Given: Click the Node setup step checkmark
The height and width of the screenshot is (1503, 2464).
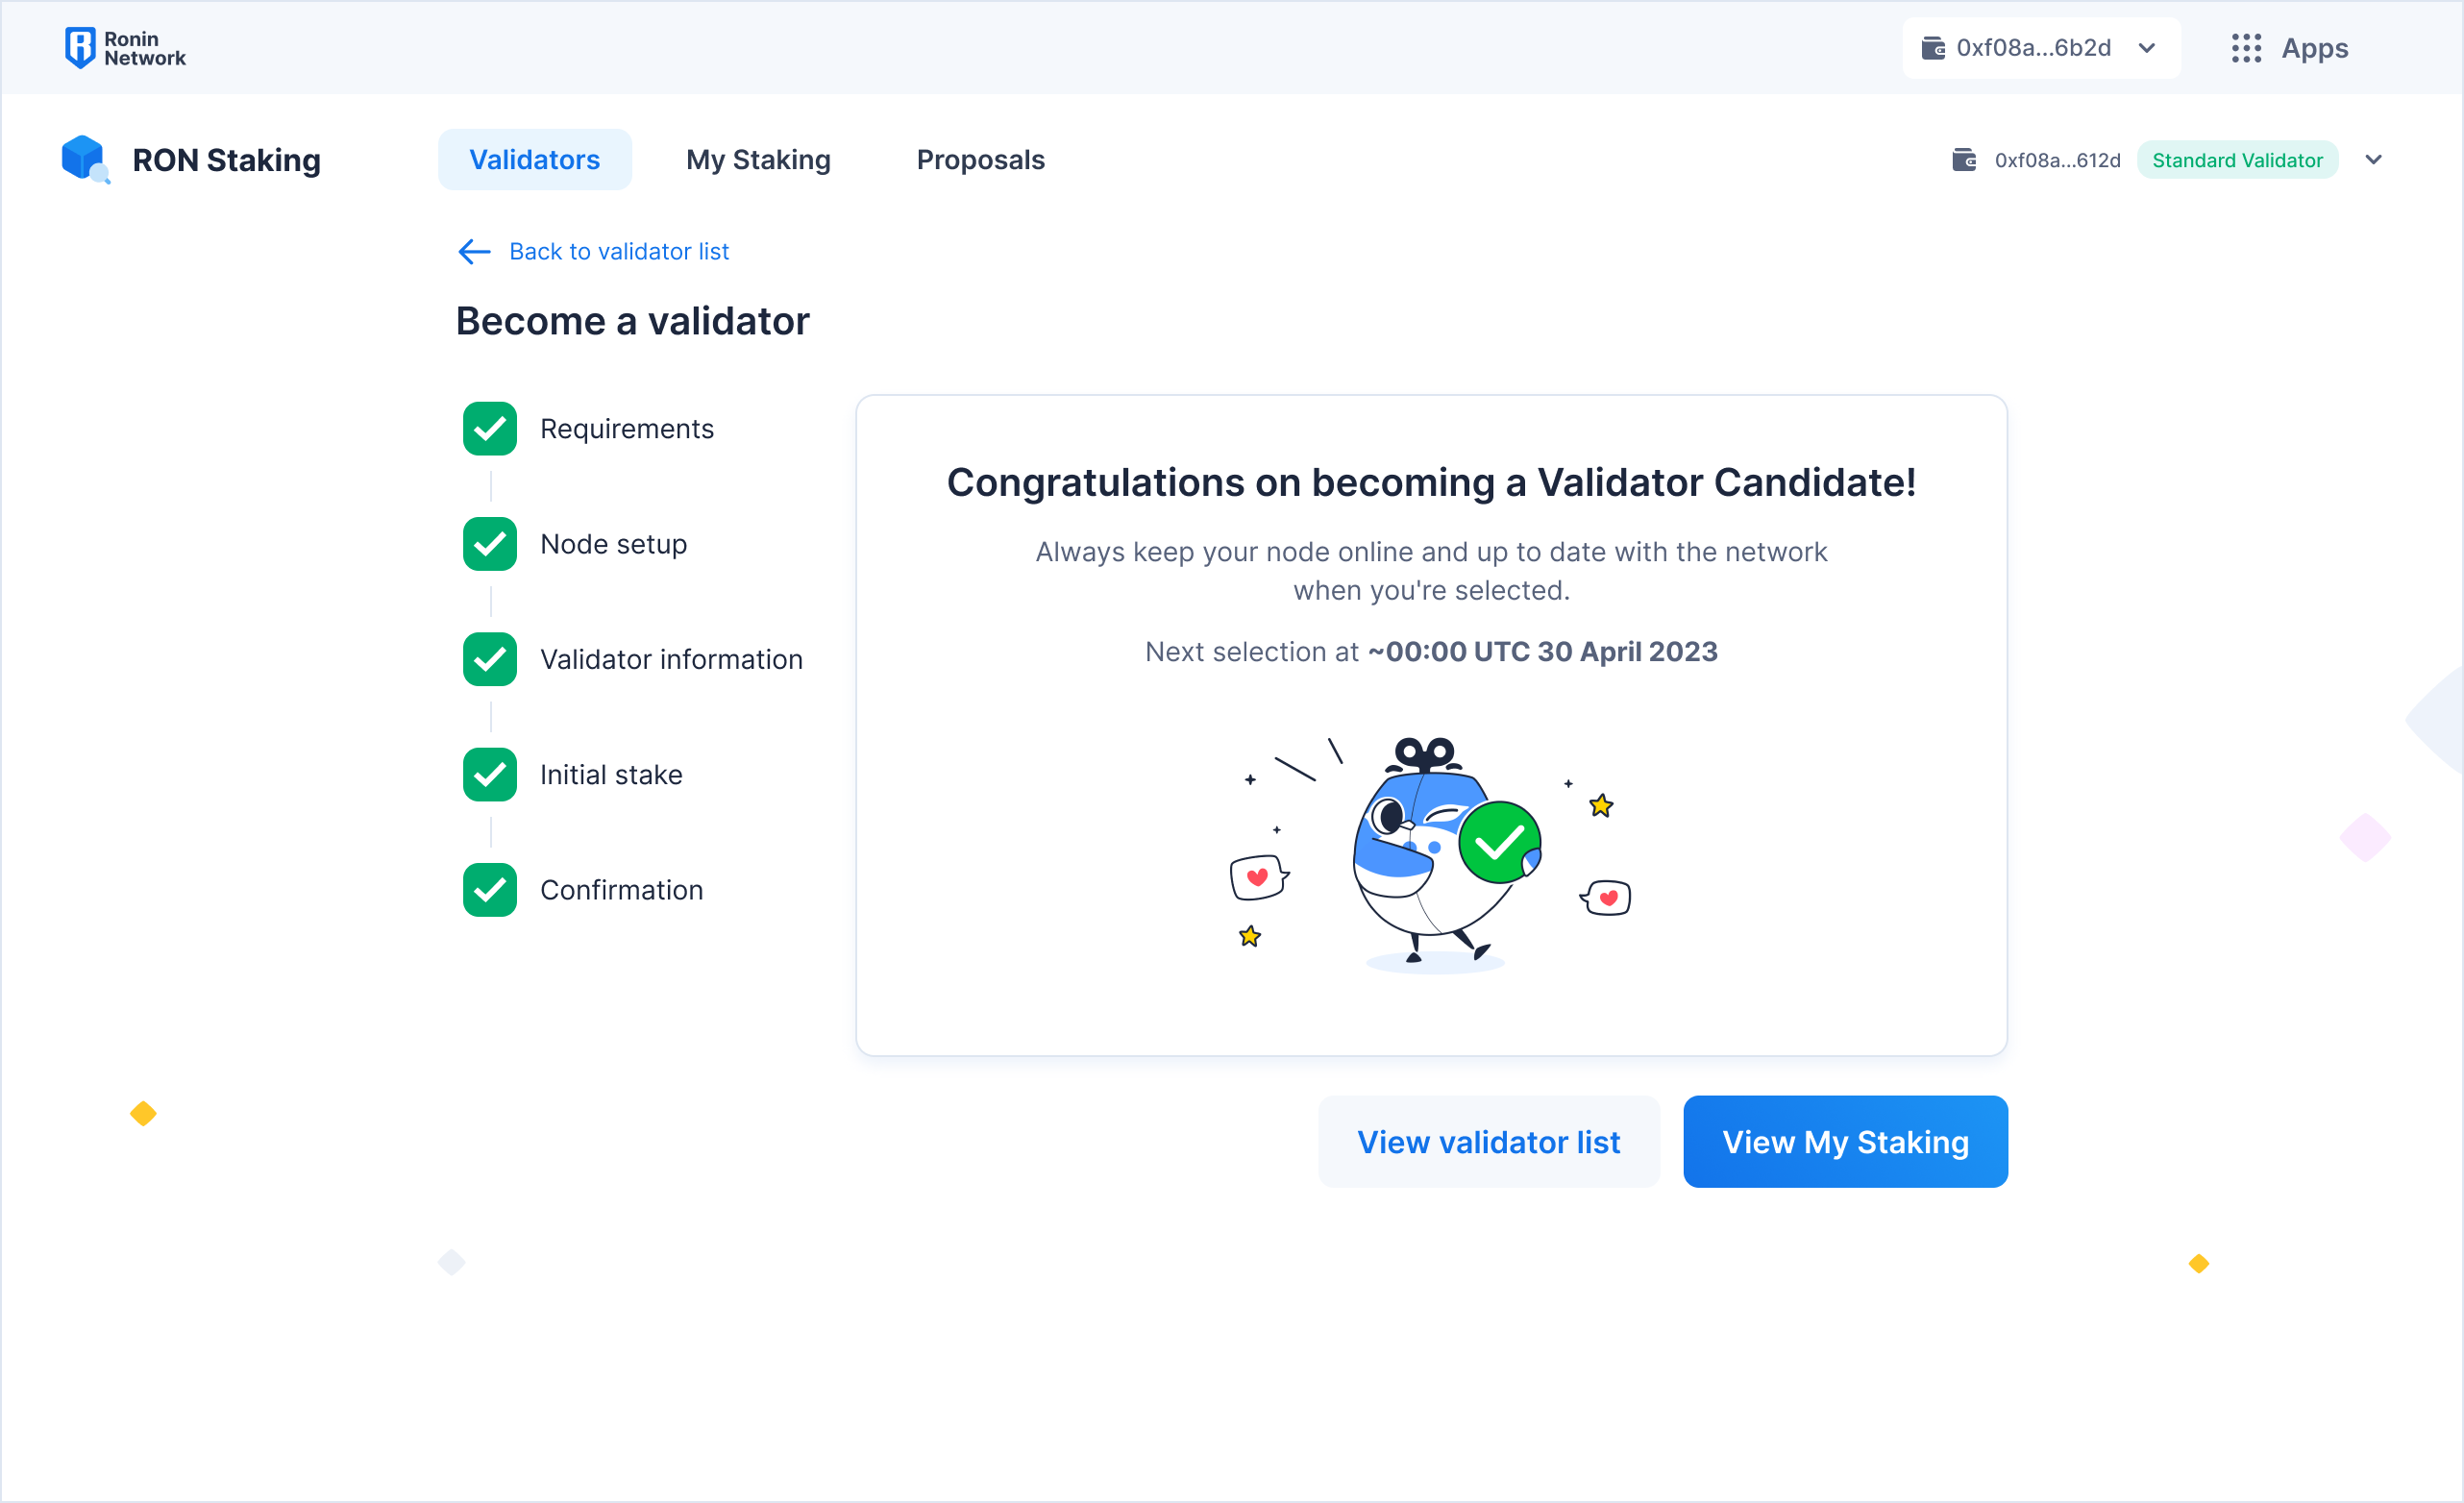Looking at the screenshot, I should 490,544.
